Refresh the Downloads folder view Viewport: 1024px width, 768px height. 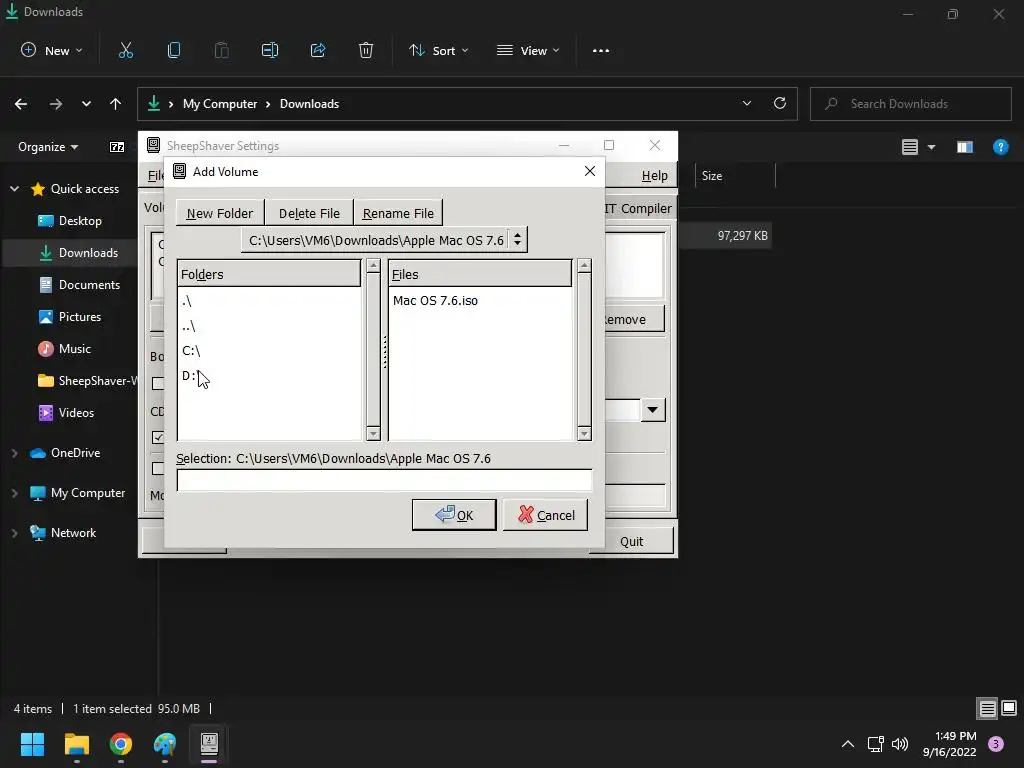click(x=780, y=103)
